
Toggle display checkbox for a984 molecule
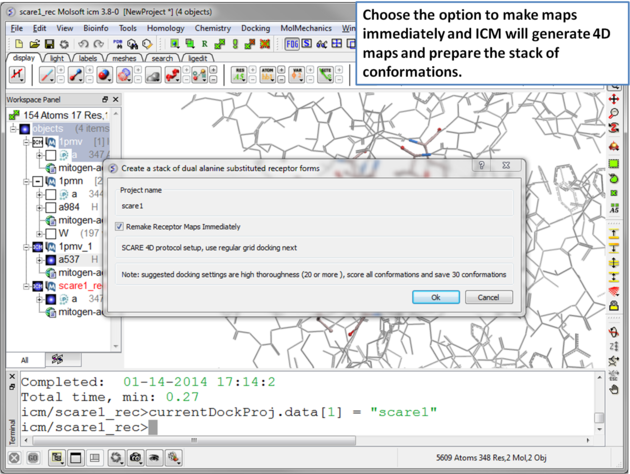tap(51, 207)
